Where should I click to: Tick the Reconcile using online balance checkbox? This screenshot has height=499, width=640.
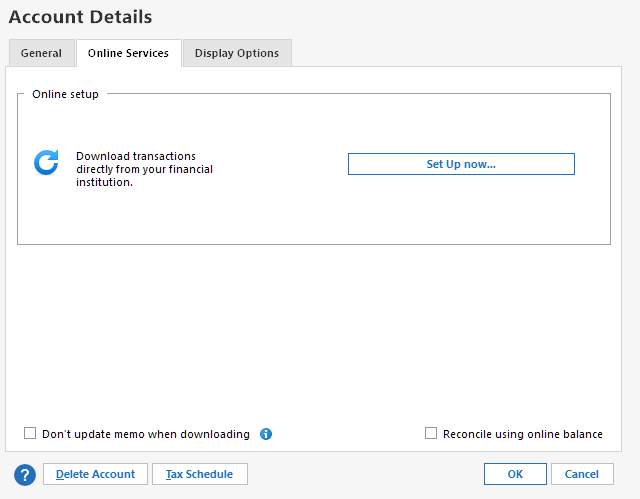tap(431, 434)
